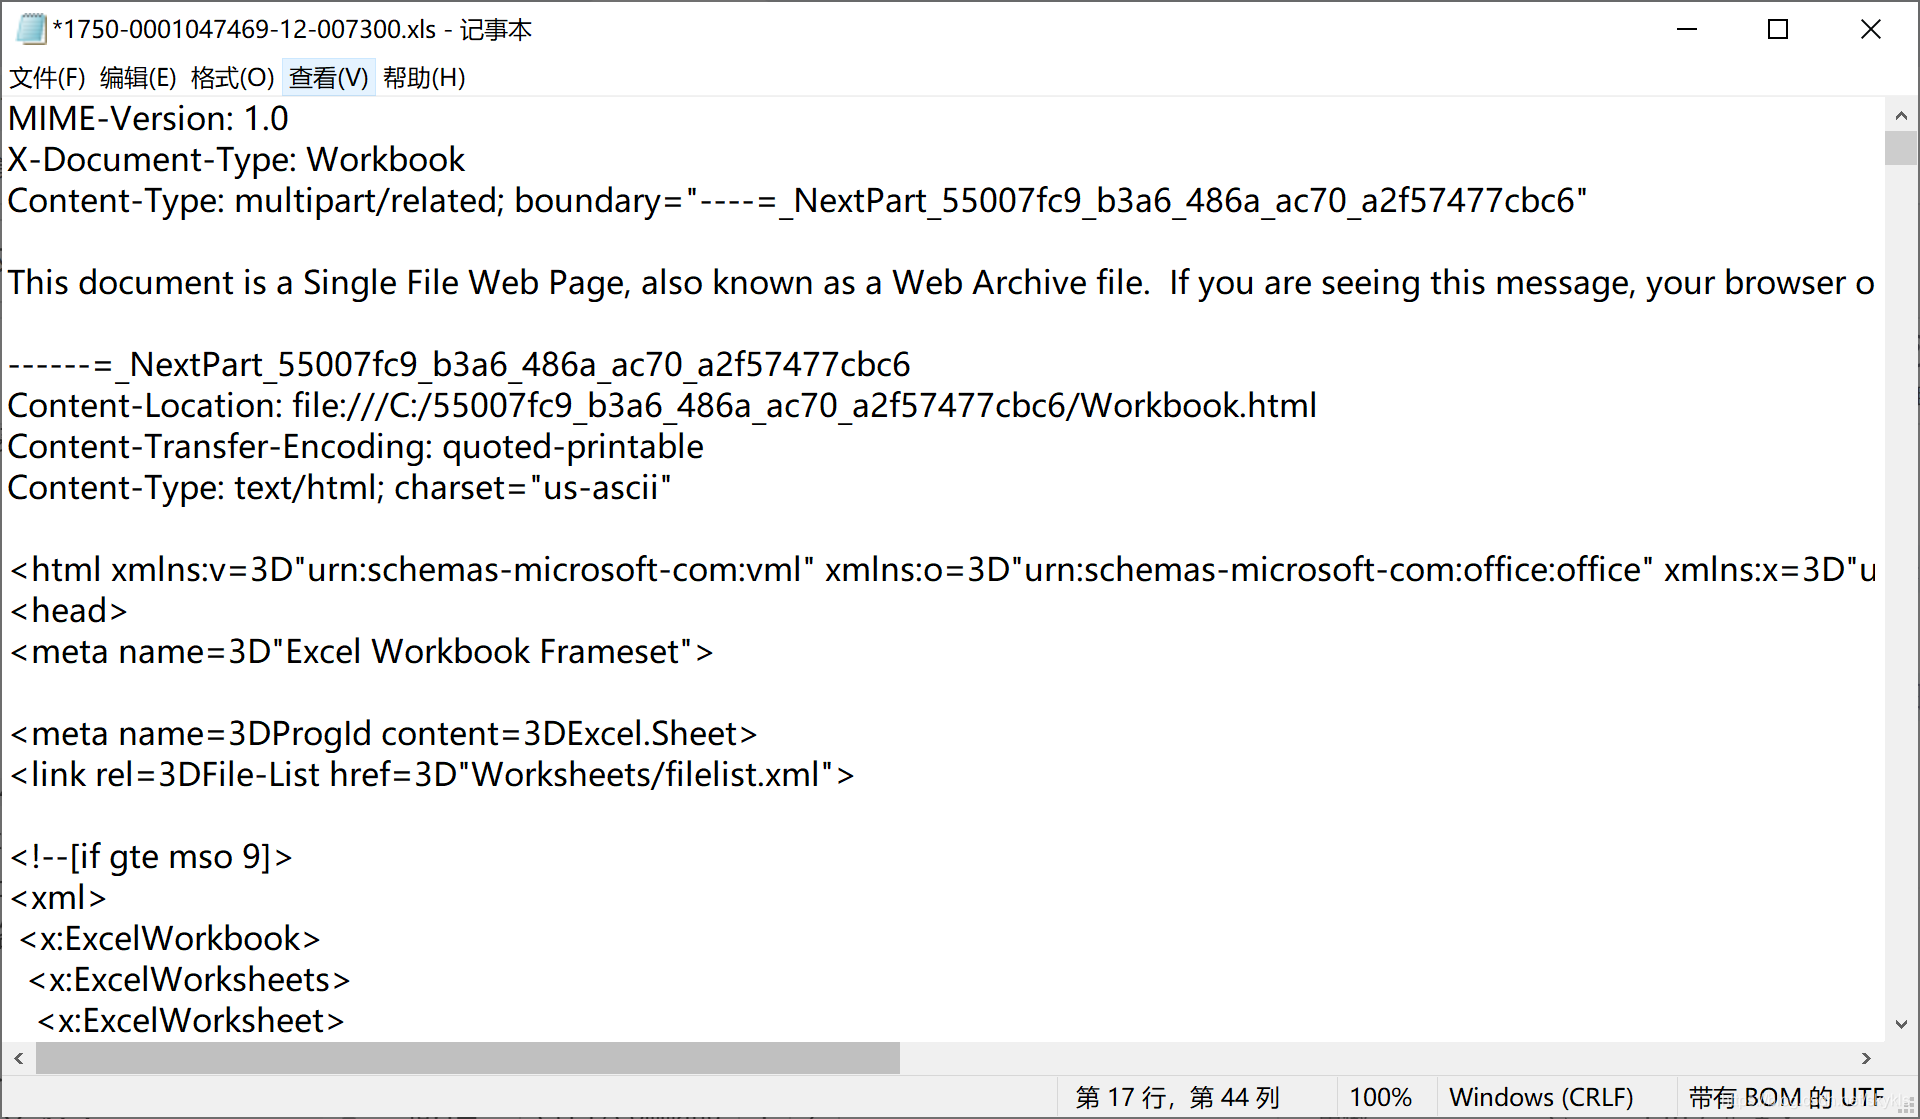The height and width of the screenshot is (1119, 1920).
Task: Click the 第 17 行, 第 44 列 position indicator
Action: pyautogui.click(x=1178, y=1096)
